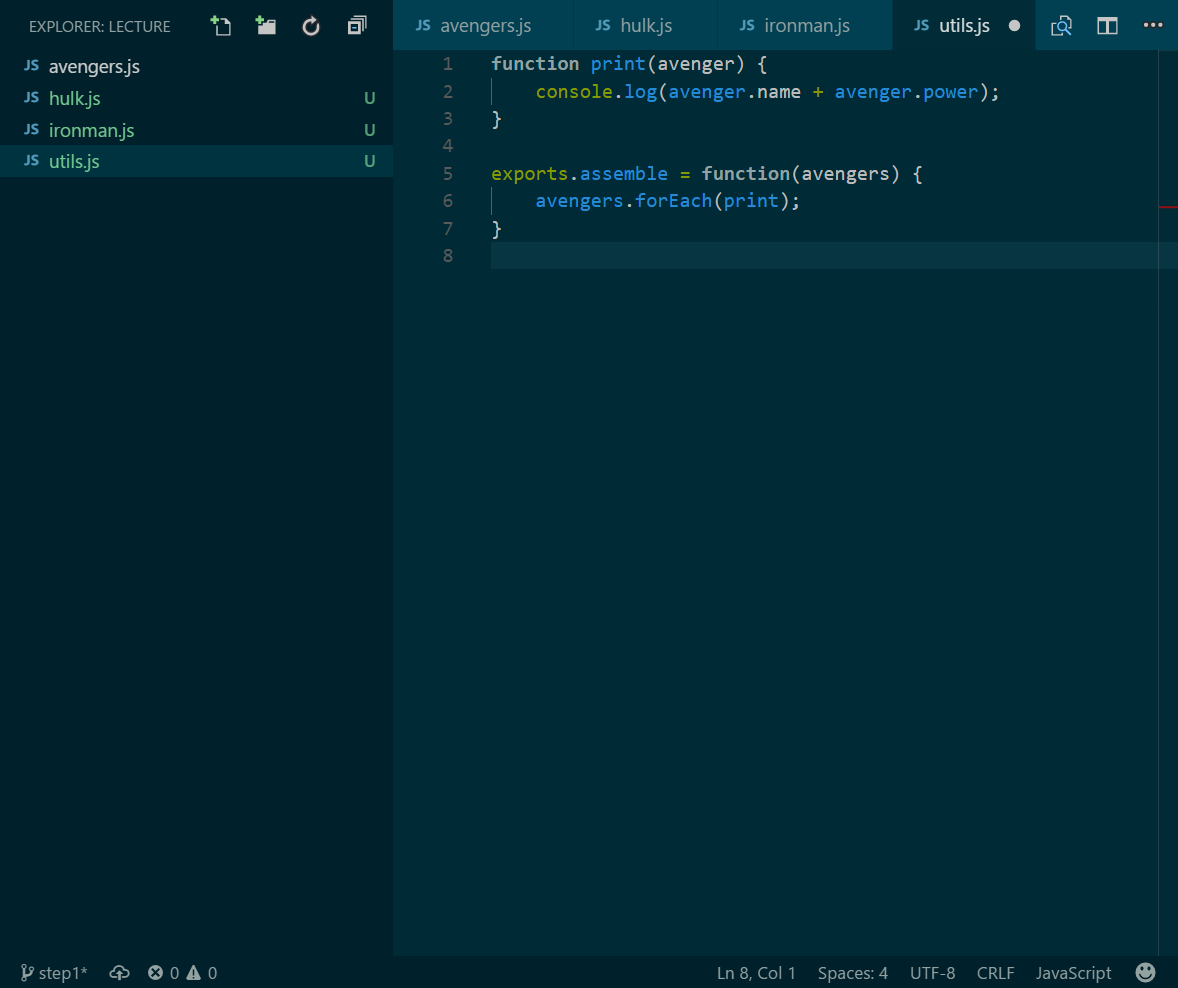
Task: Open hulk.js from the Explorer list
Action: point(196,98)
